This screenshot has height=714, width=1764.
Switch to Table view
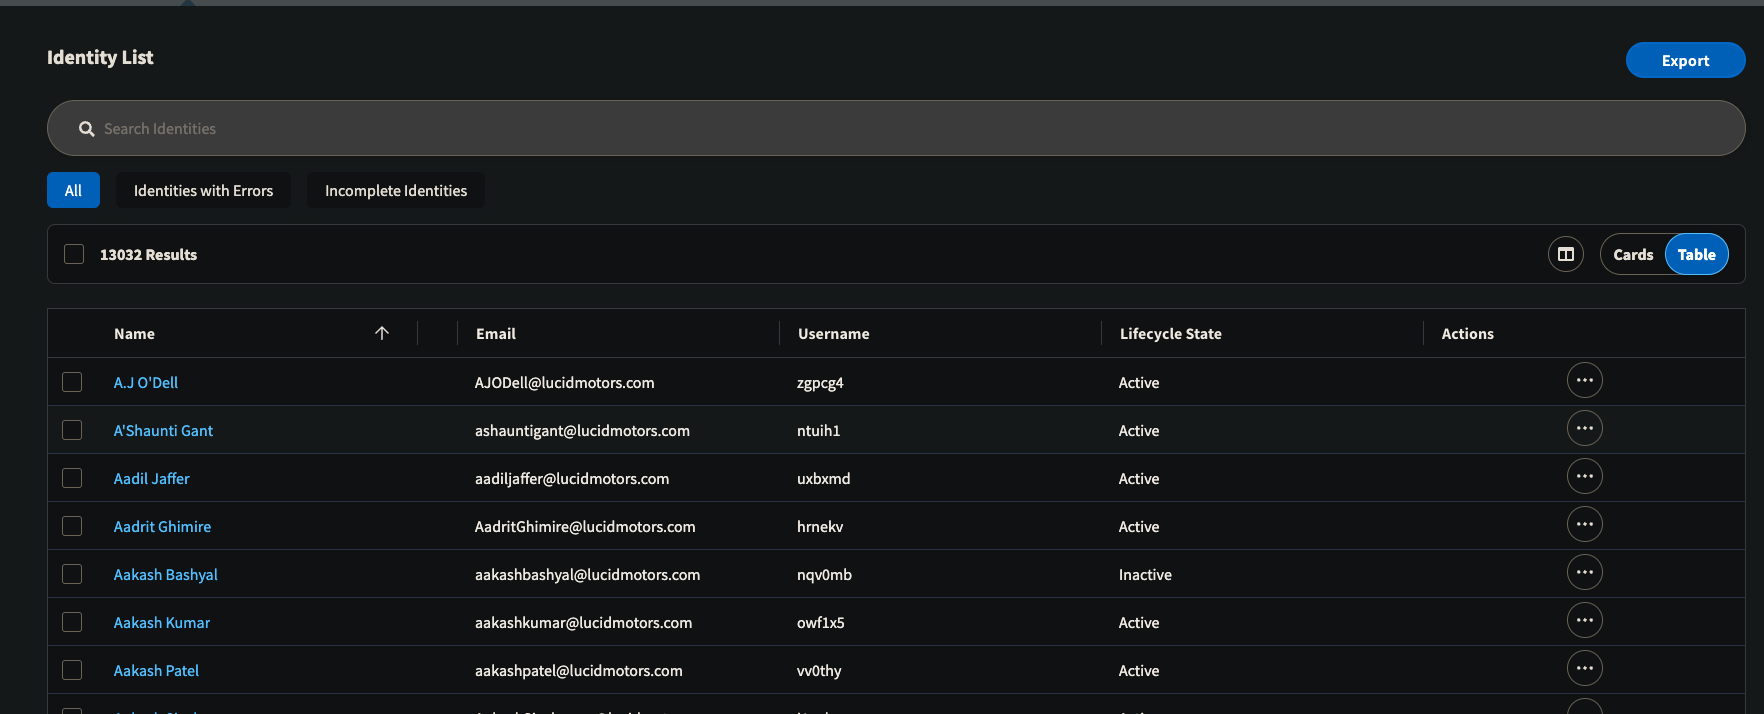(1697, 254)
